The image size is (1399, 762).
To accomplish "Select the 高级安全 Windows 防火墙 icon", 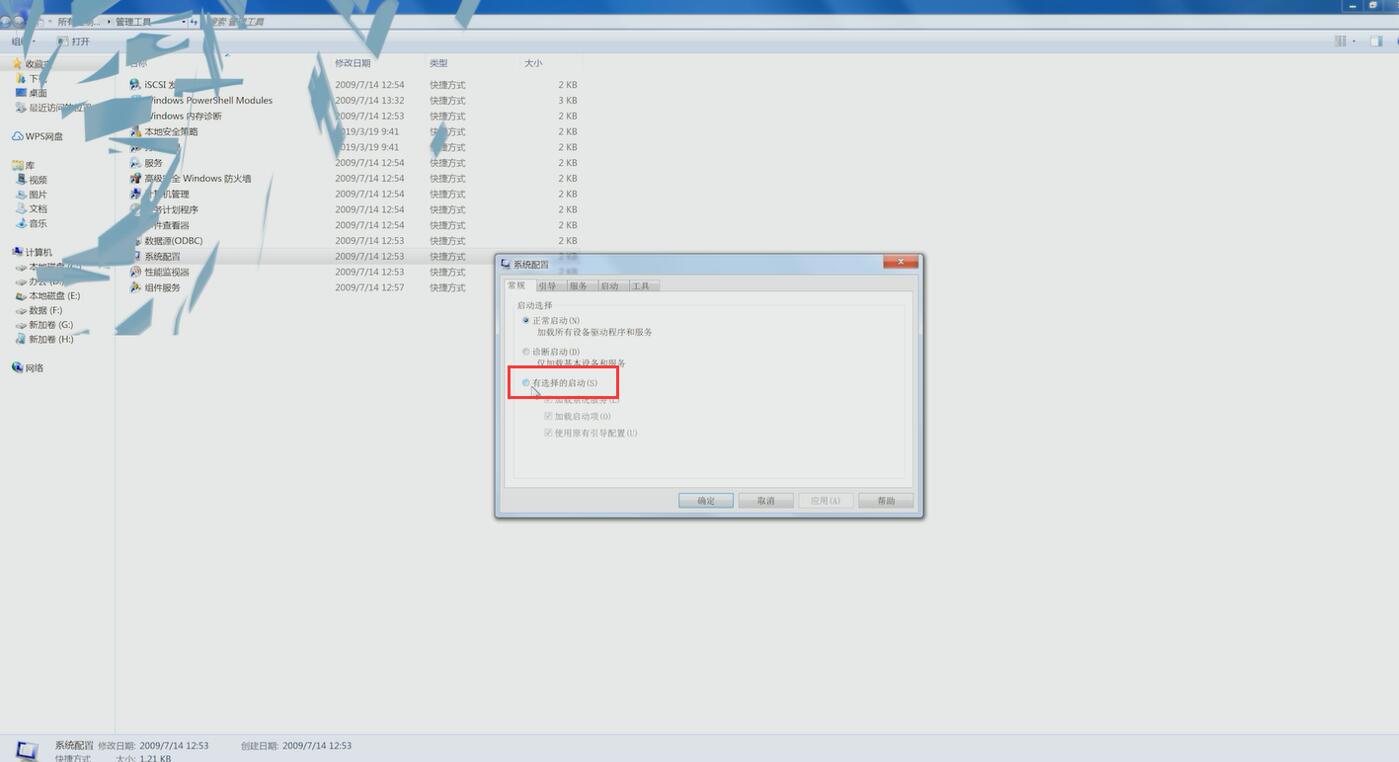I will click(x=136, y=179).
